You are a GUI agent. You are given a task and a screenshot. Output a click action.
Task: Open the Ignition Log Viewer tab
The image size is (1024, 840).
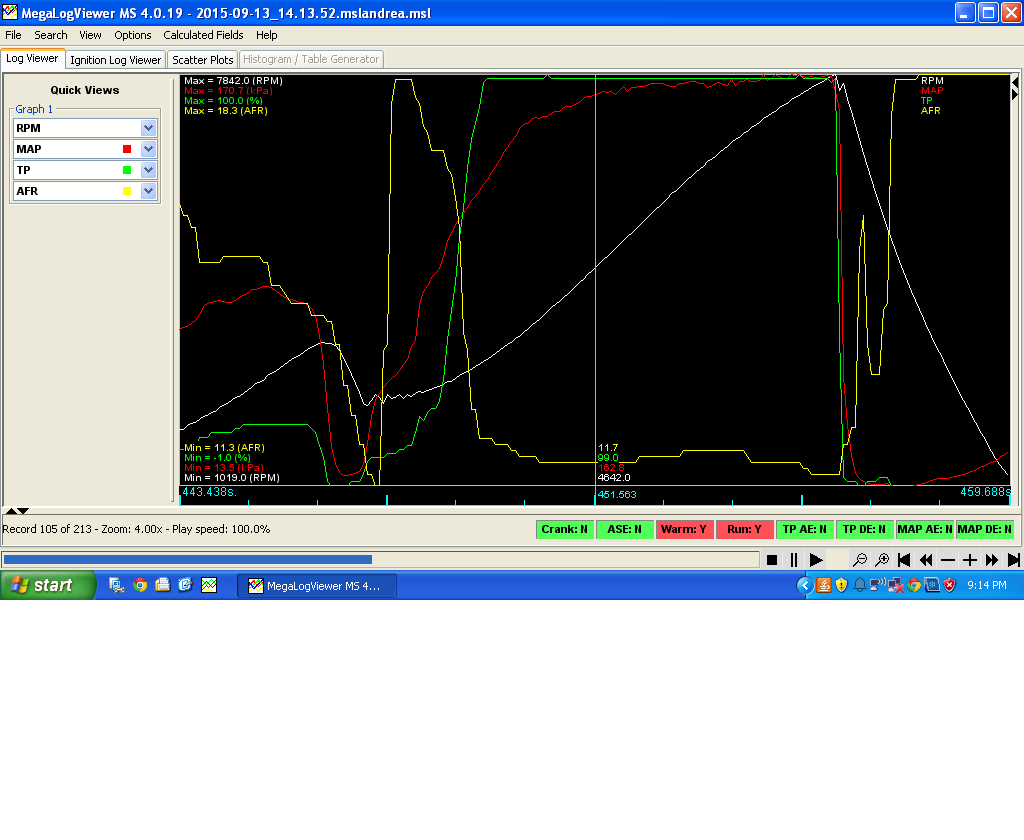click(115, 60)
